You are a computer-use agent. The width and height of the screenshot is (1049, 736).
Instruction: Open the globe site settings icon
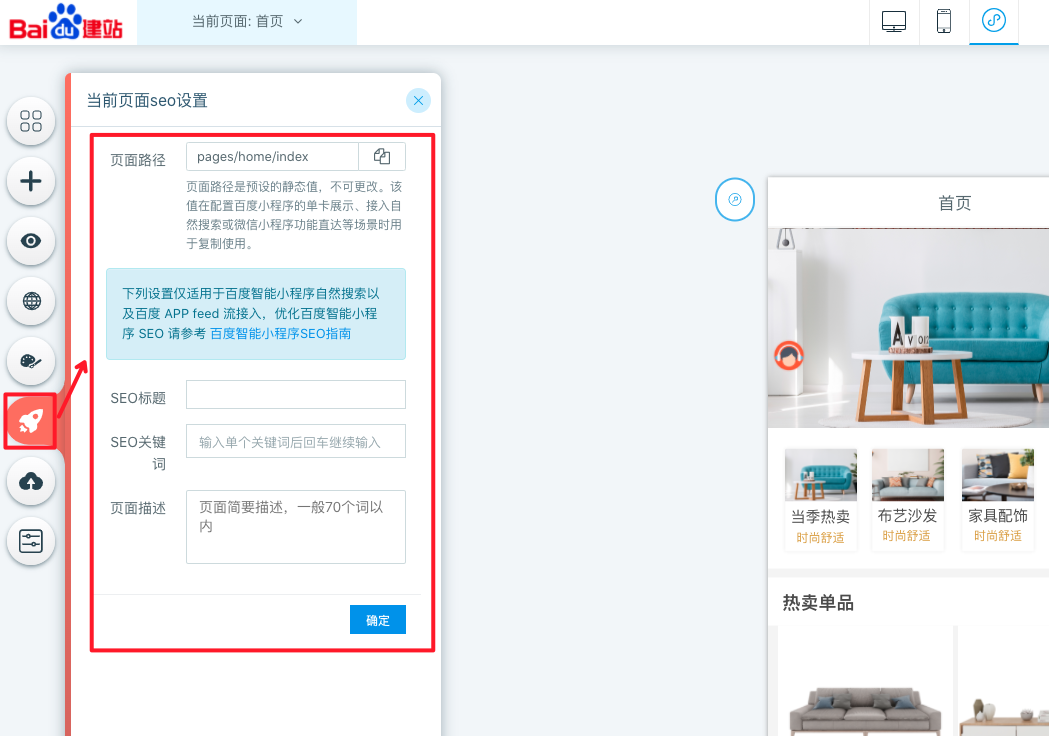(x=31, y=301)
